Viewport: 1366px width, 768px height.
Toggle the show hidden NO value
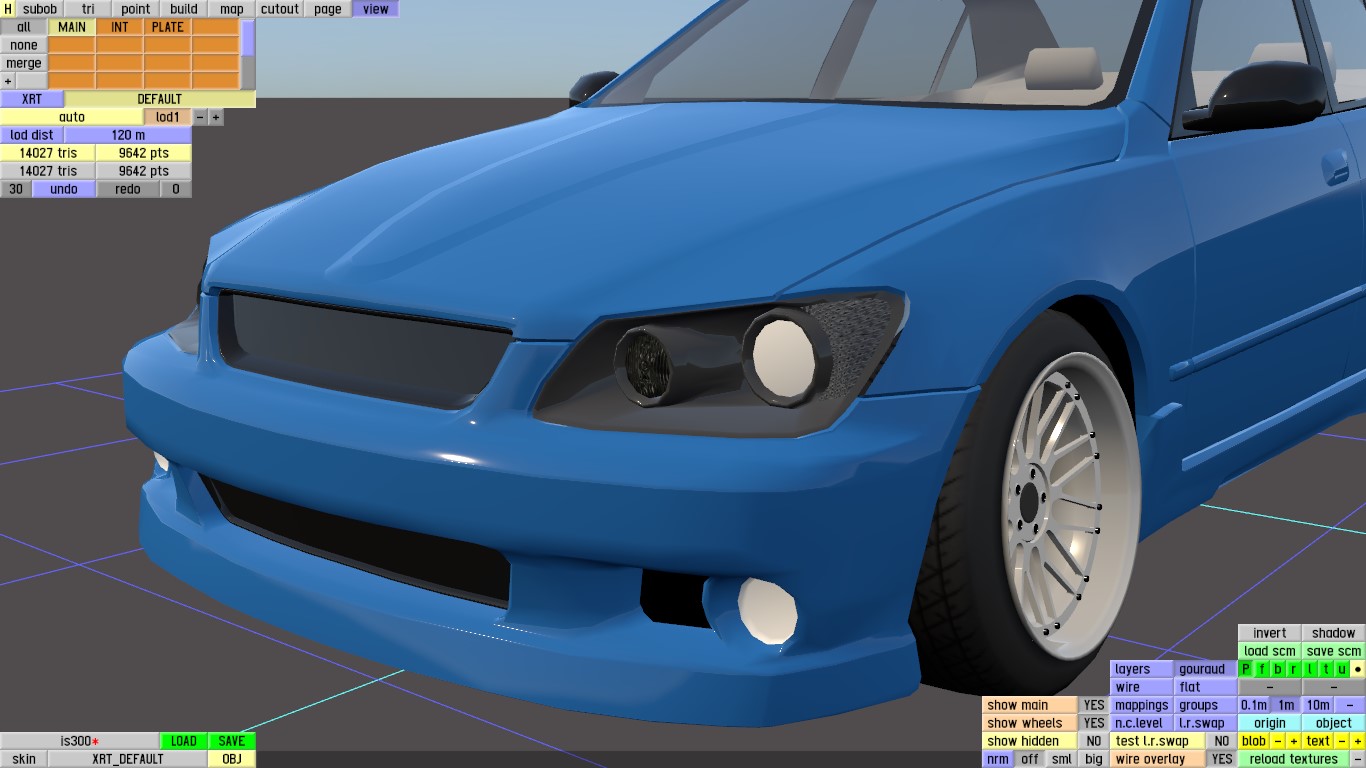1094,741
